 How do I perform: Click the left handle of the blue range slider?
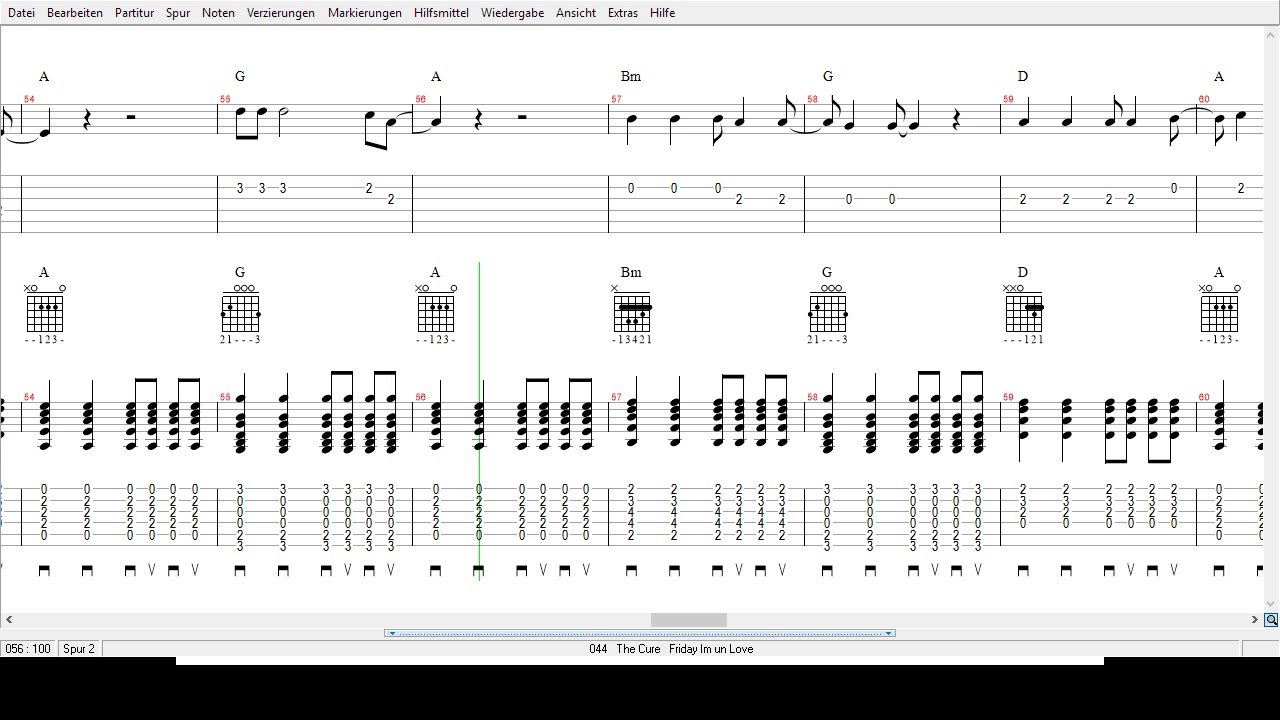click(x=392, y=633)
